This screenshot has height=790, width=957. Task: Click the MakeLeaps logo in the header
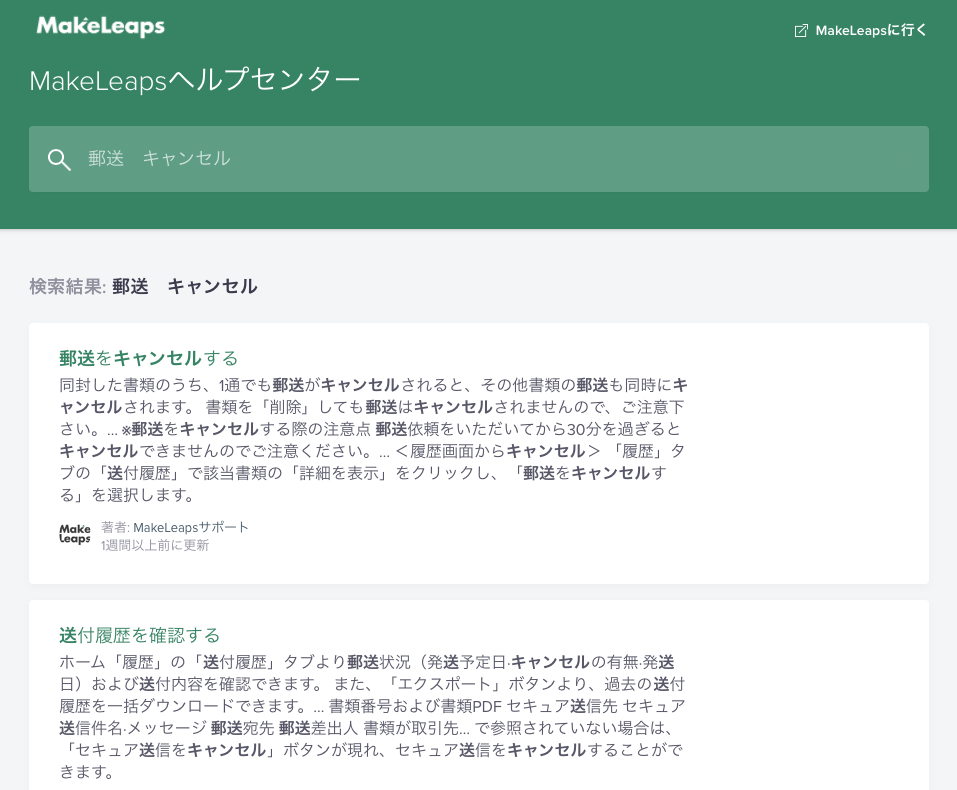100,27
